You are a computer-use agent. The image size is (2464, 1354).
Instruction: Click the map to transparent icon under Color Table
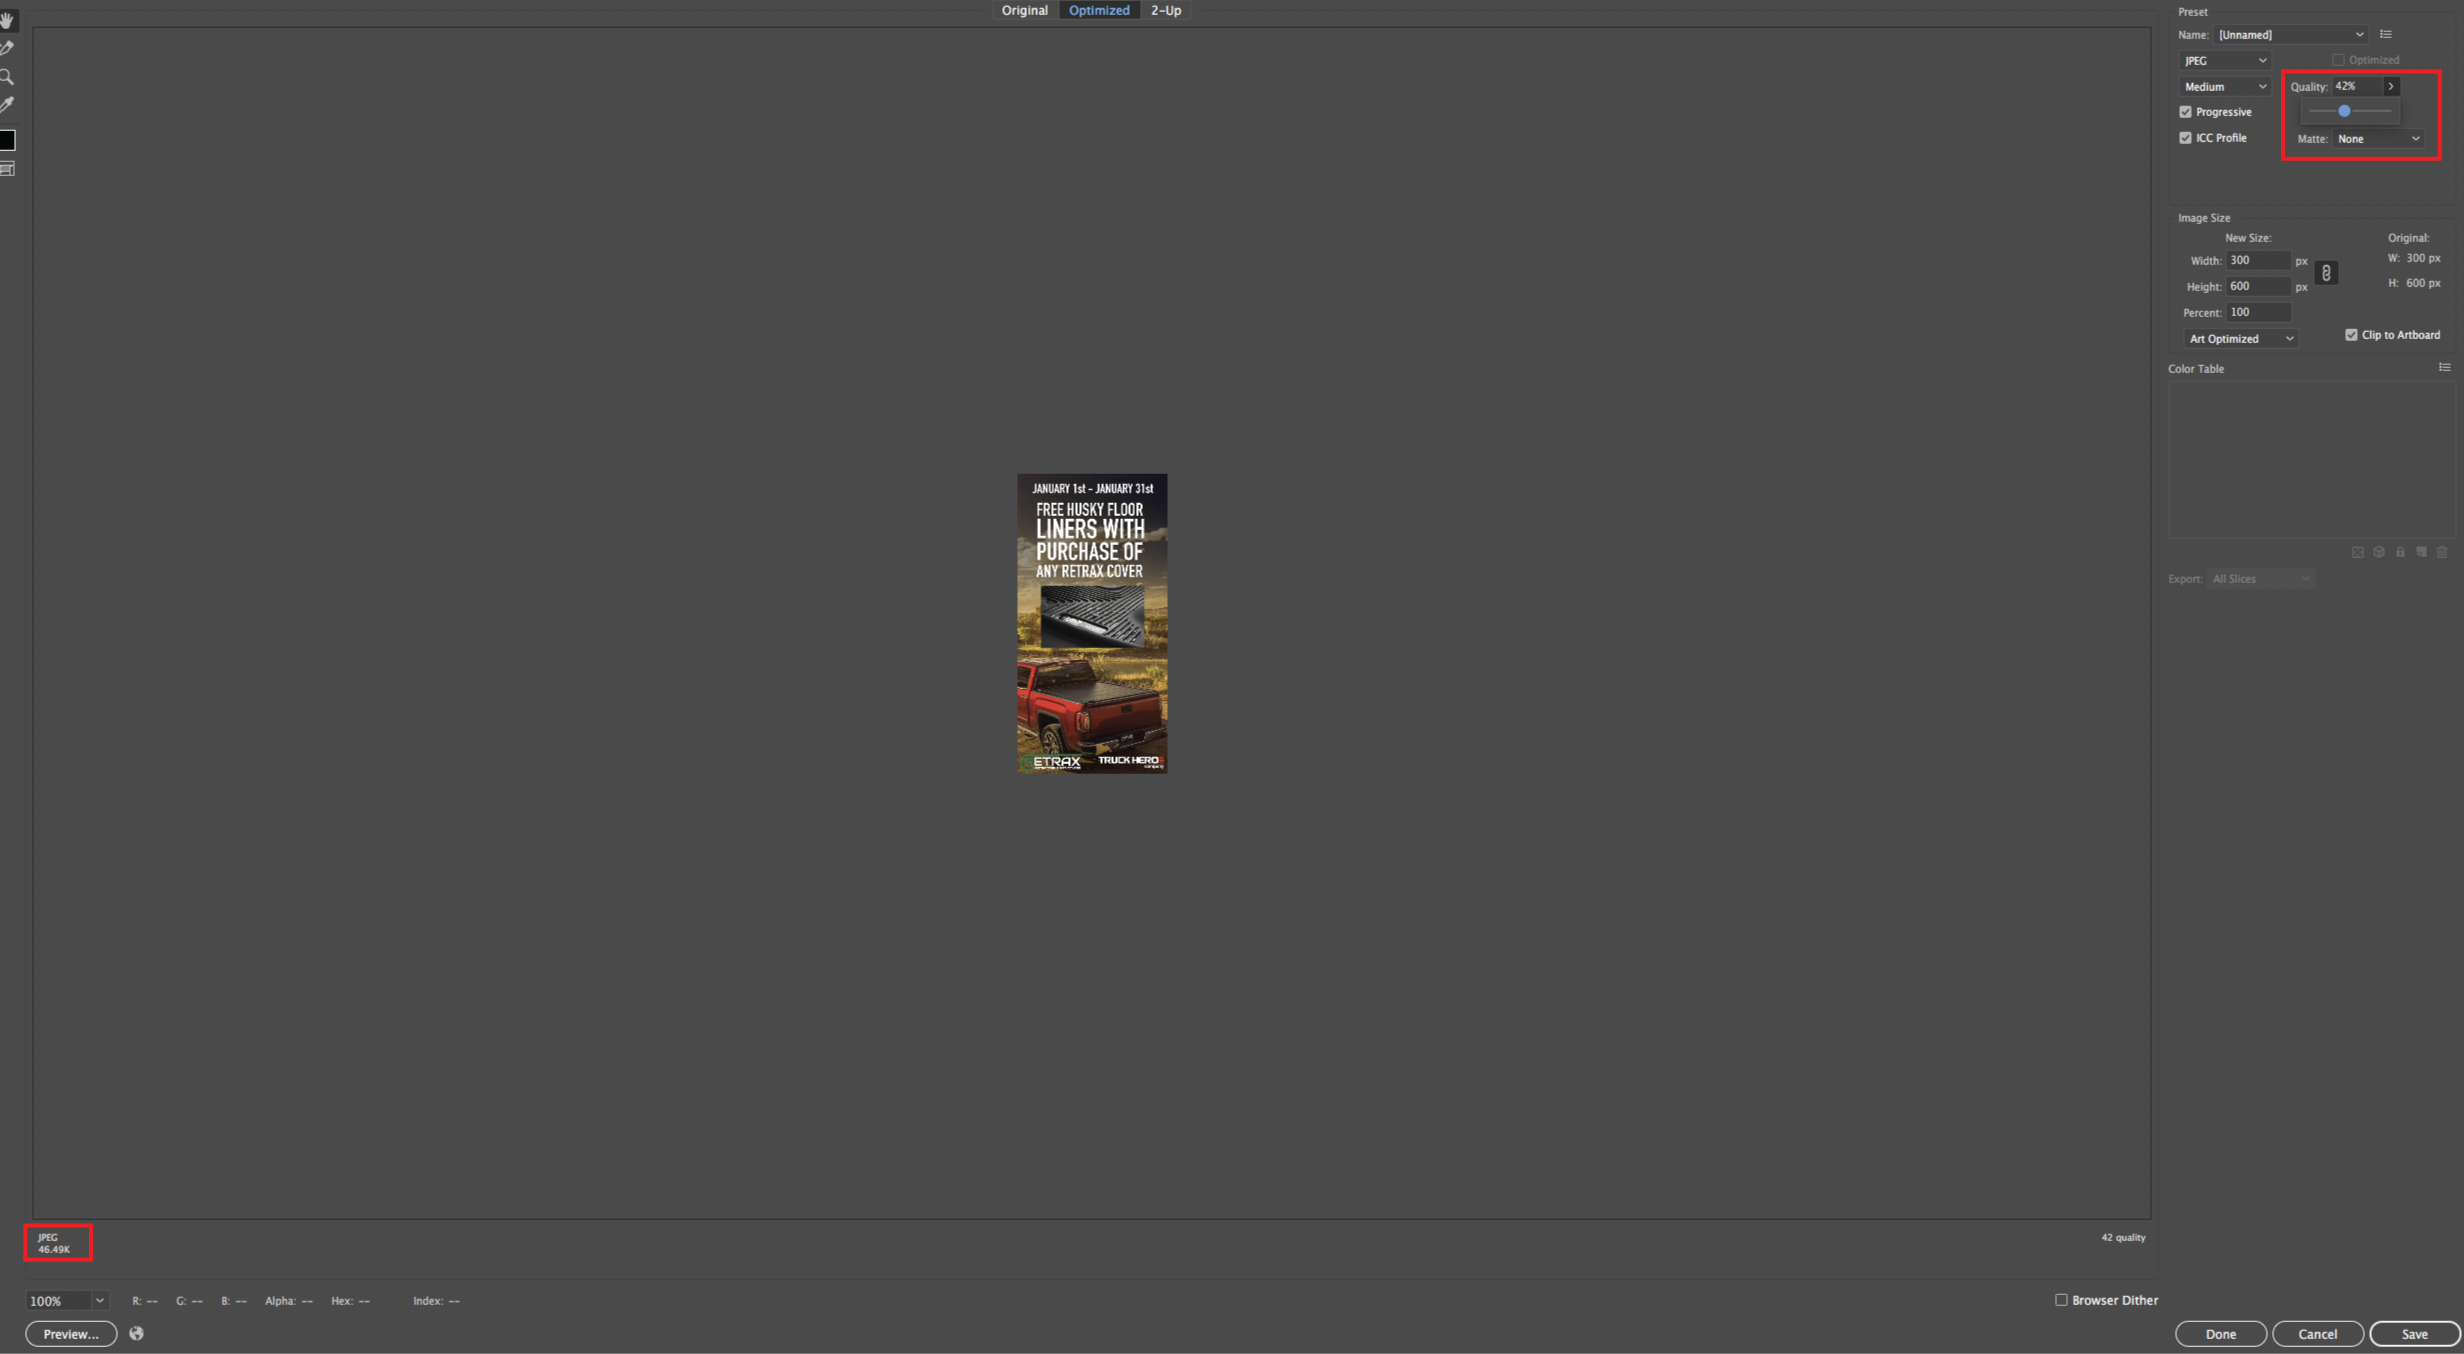click(2358, 552)
